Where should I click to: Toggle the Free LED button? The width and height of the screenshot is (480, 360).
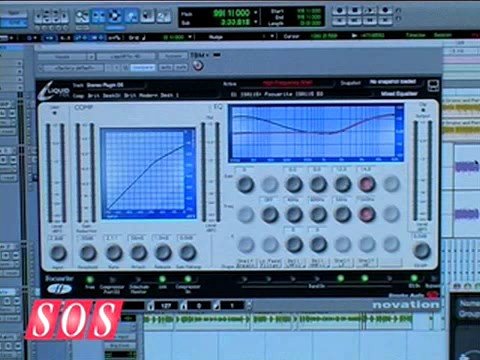point(89,279)
